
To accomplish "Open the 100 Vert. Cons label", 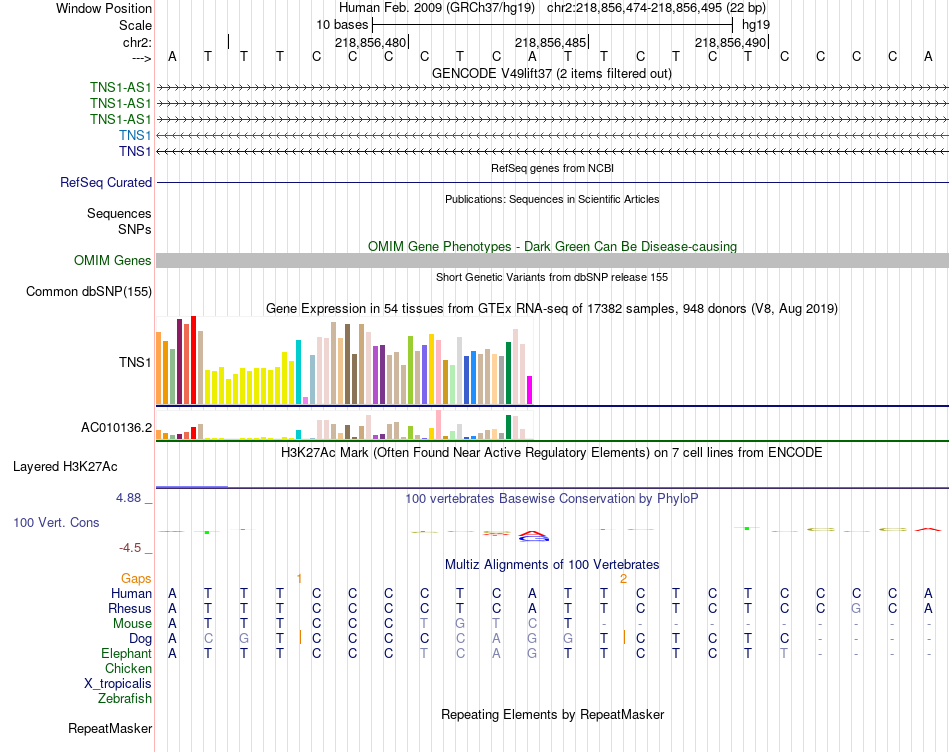I will [x=56, y=522].
